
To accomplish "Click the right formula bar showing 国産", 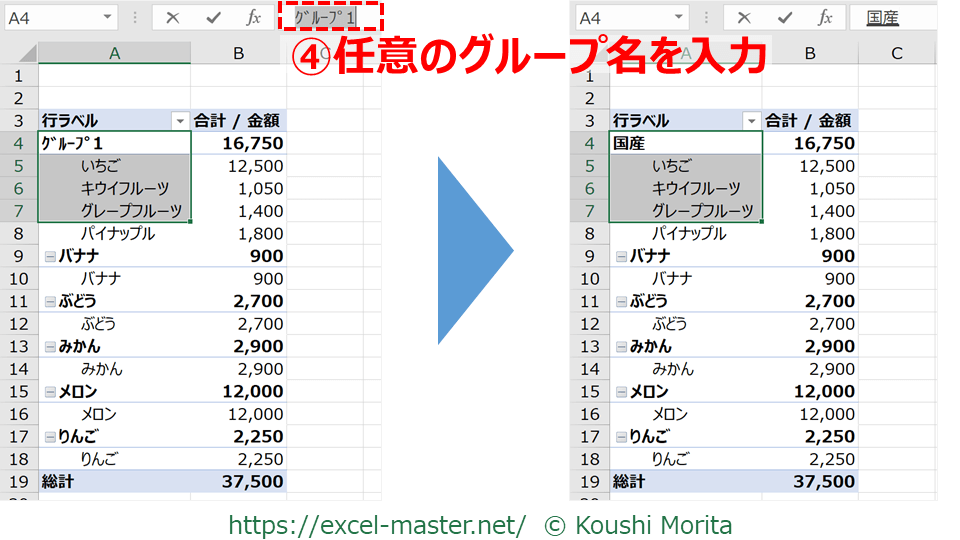I will pyautogui.click(x=900, y=18).
